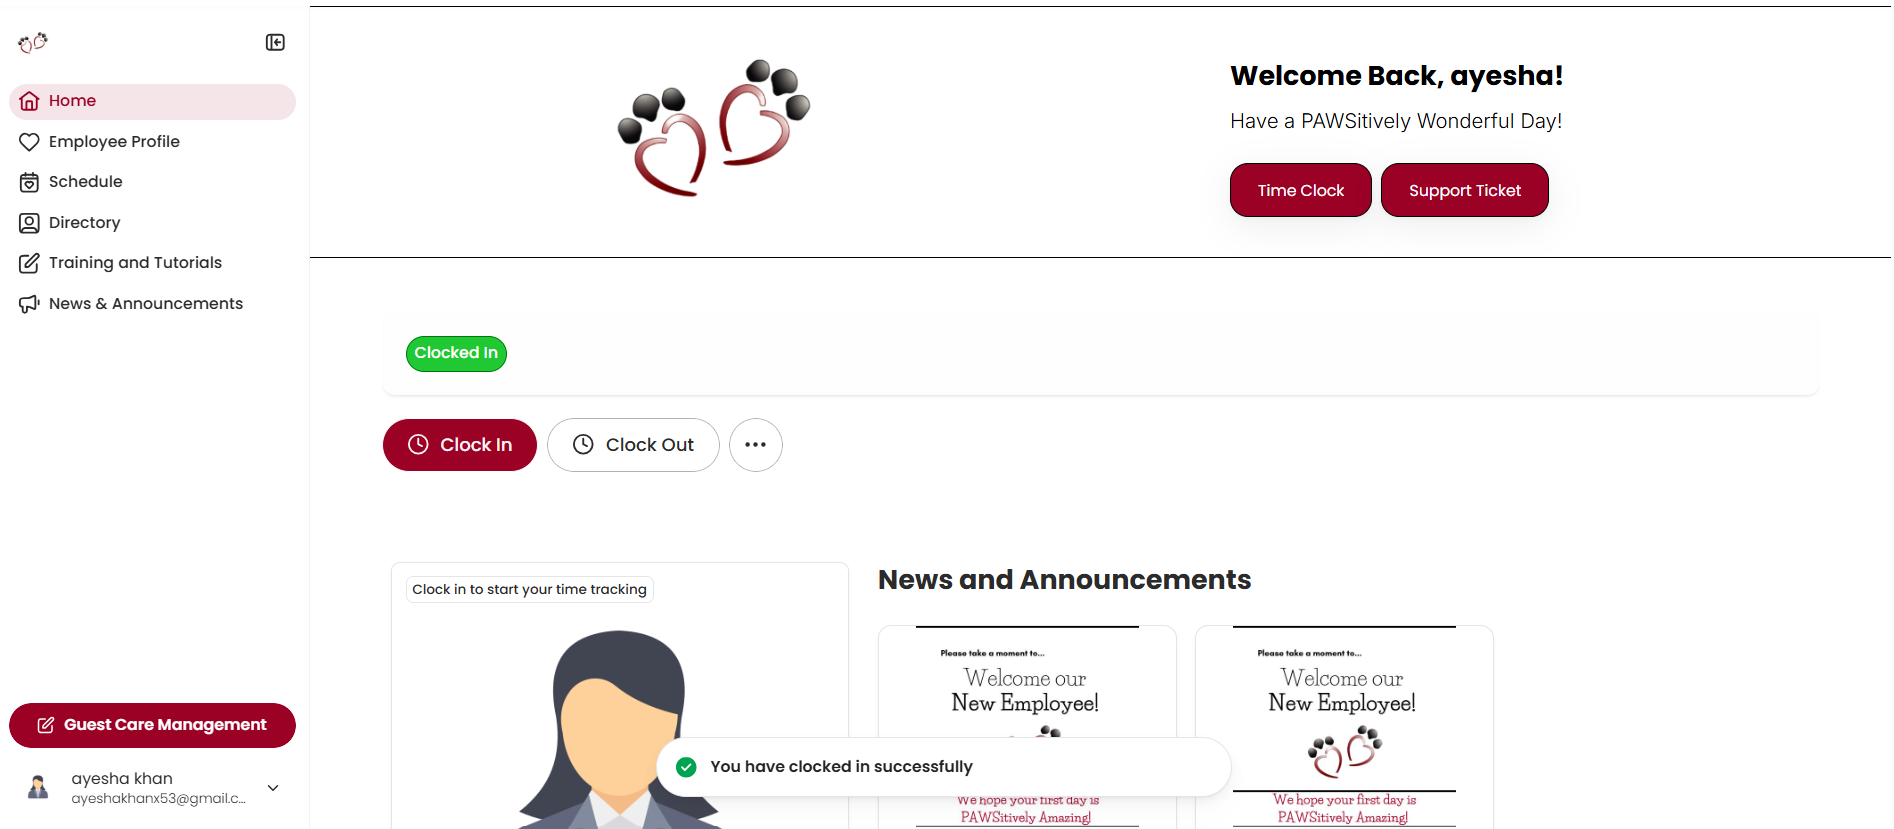This screenshot has height=829, width=1894.
Task: Open Training and Tutorials pencil icon
Action: coord(29,263)
